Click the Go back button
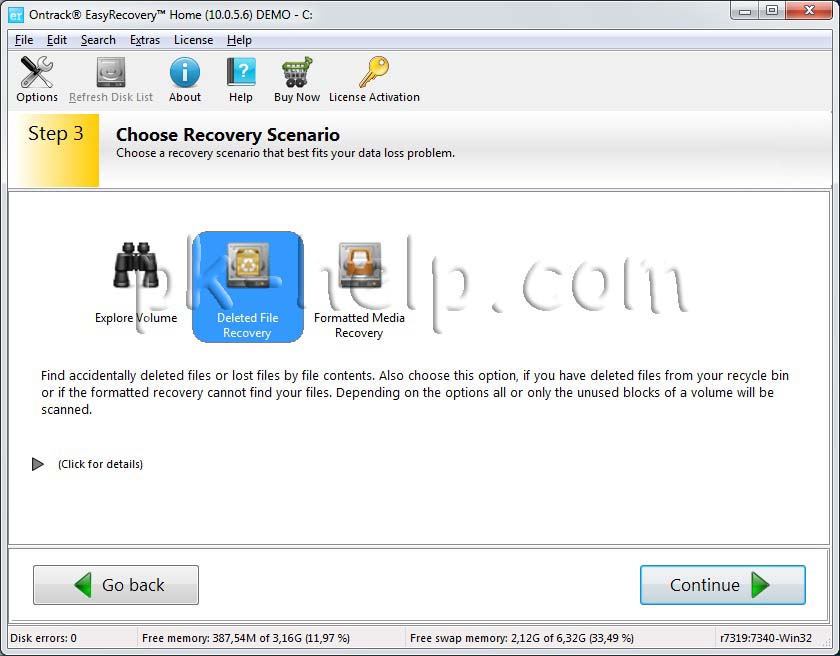 [x=116, y=585]
